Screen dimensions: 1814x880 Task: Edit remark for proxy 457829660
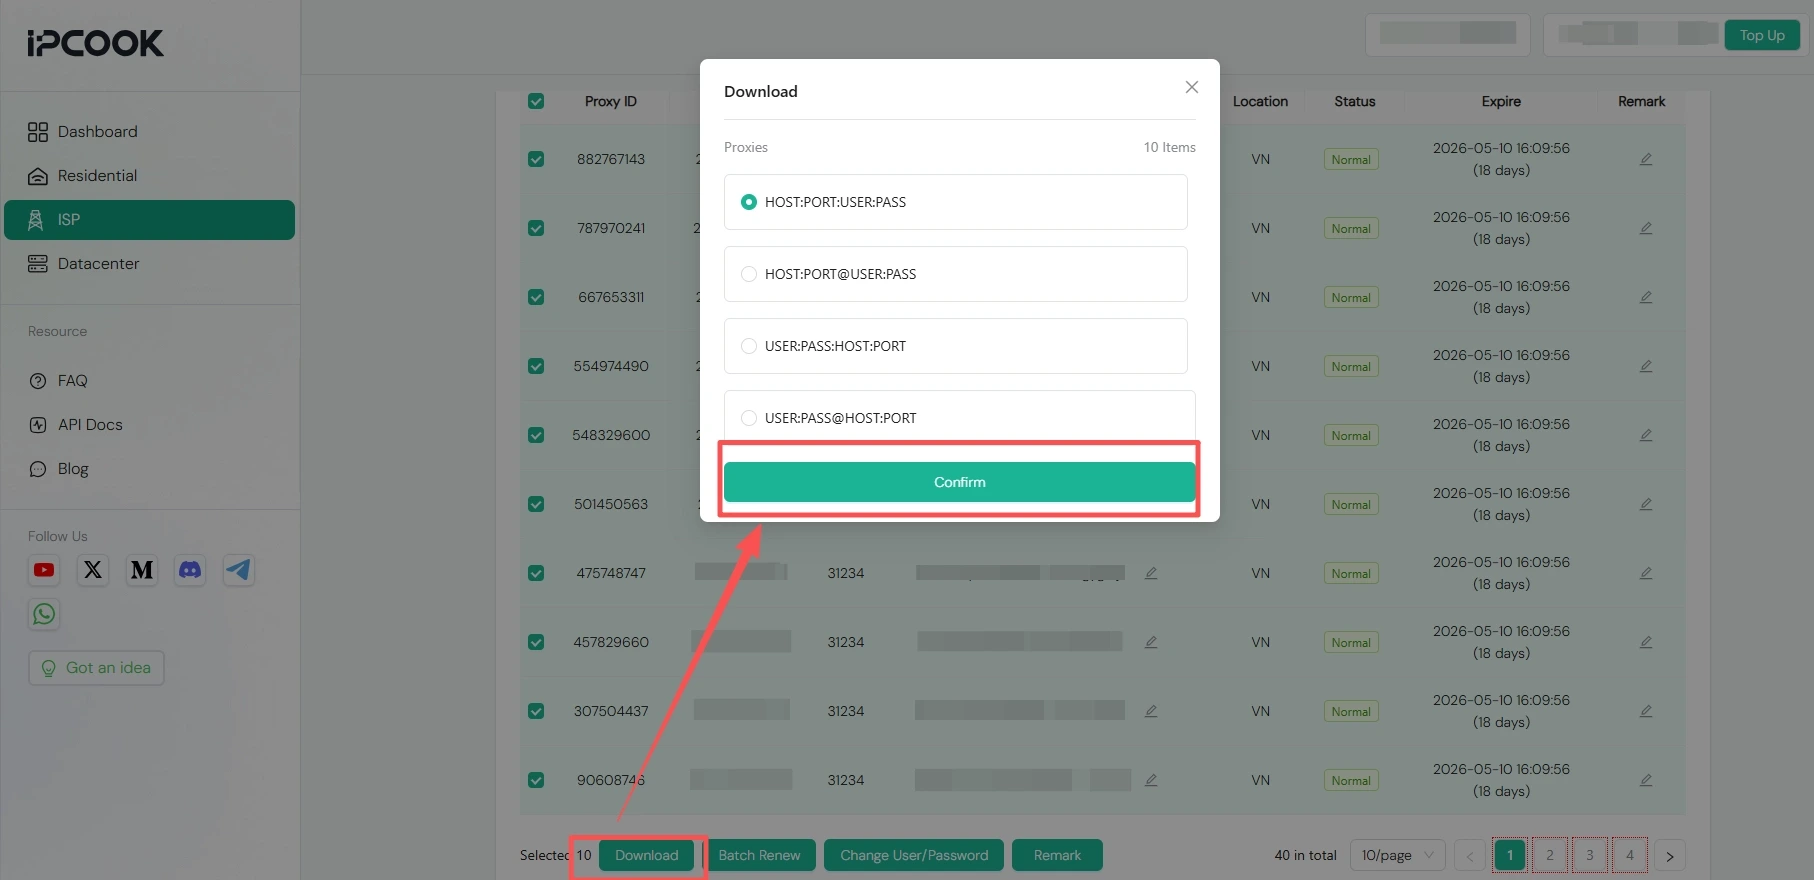click(x=1646, y=642)
